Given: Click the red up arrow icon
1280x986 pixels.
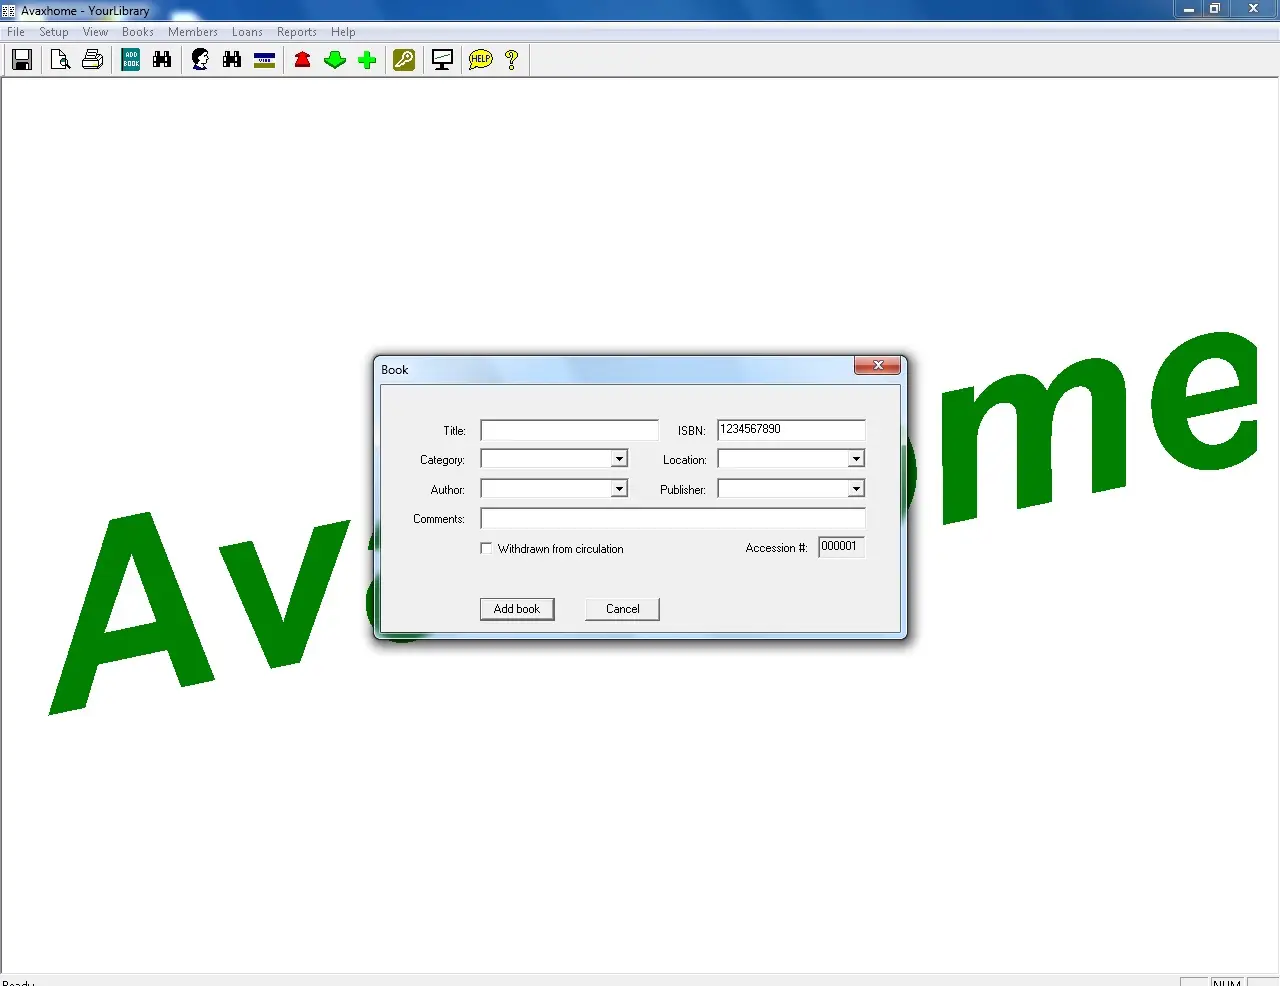Looking at the screenshot, I should click(303, 60).
